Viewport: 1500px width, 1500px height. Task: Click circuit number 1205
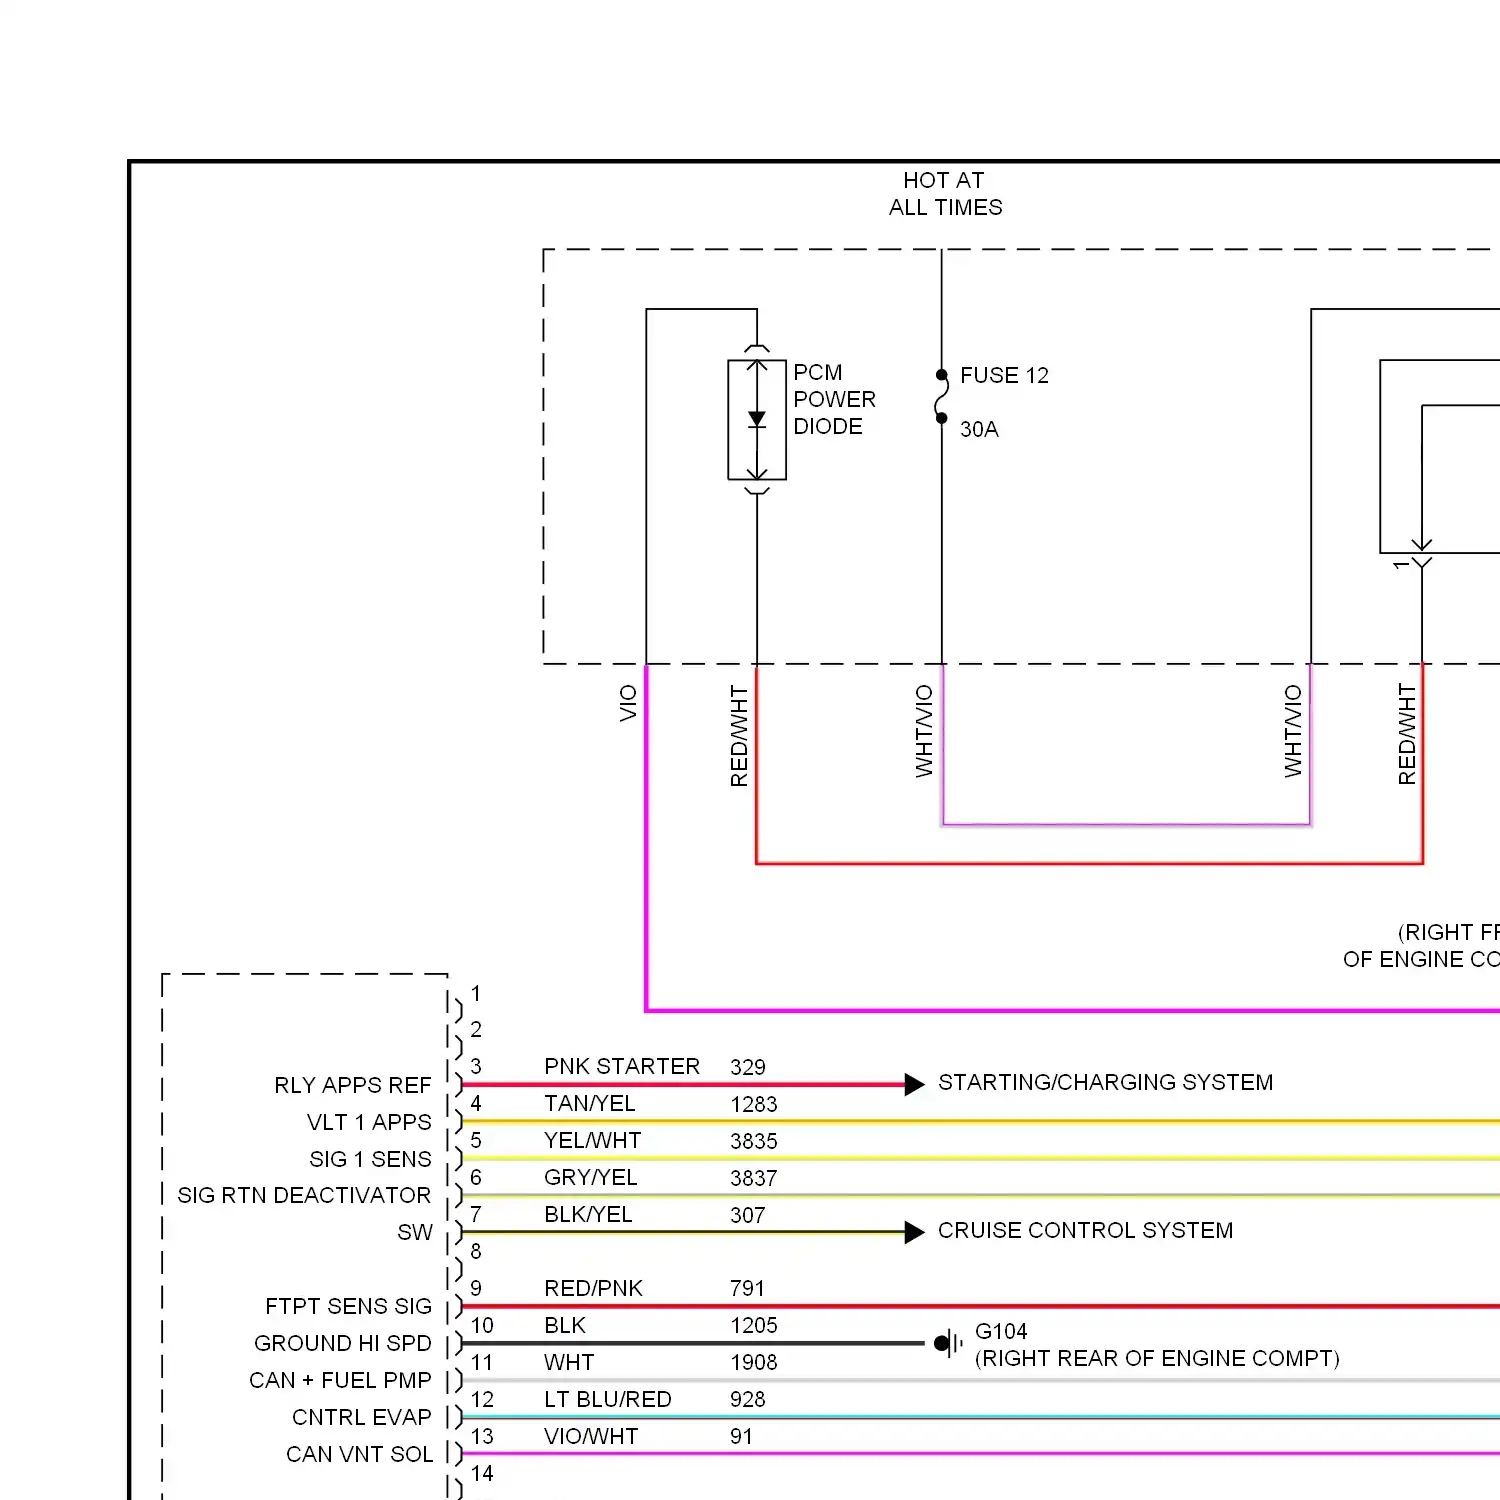[753, 1325]
